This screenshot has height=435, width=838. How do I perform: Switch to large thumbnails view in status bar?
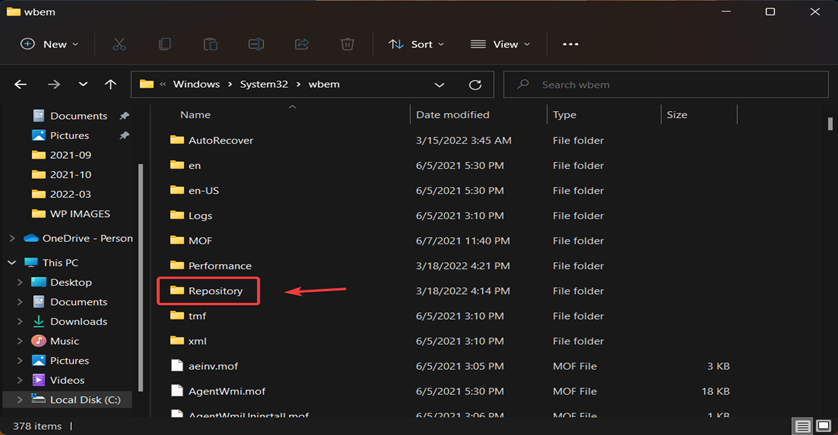tap(822, 426)
